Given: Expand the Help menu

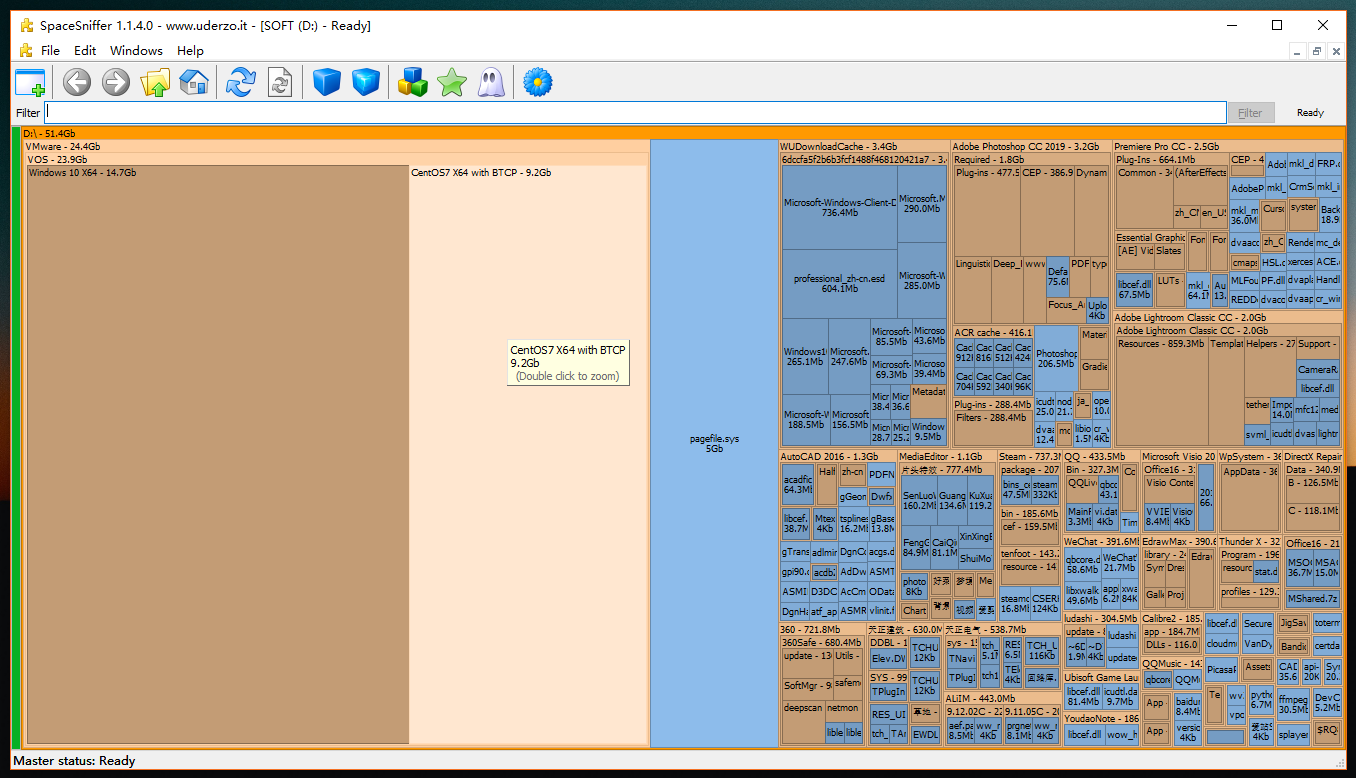Looking at the screenshot, I should [190, 50].
